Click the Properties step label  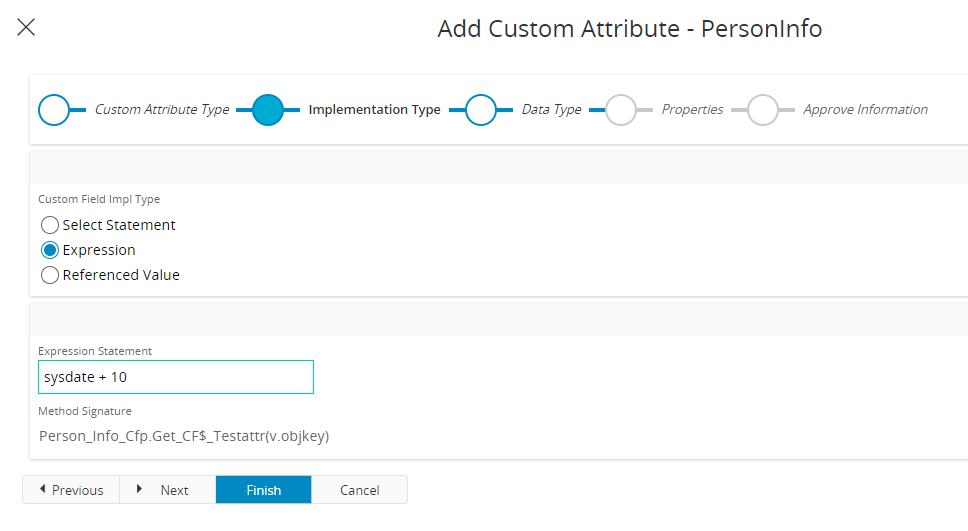[692, 110]
